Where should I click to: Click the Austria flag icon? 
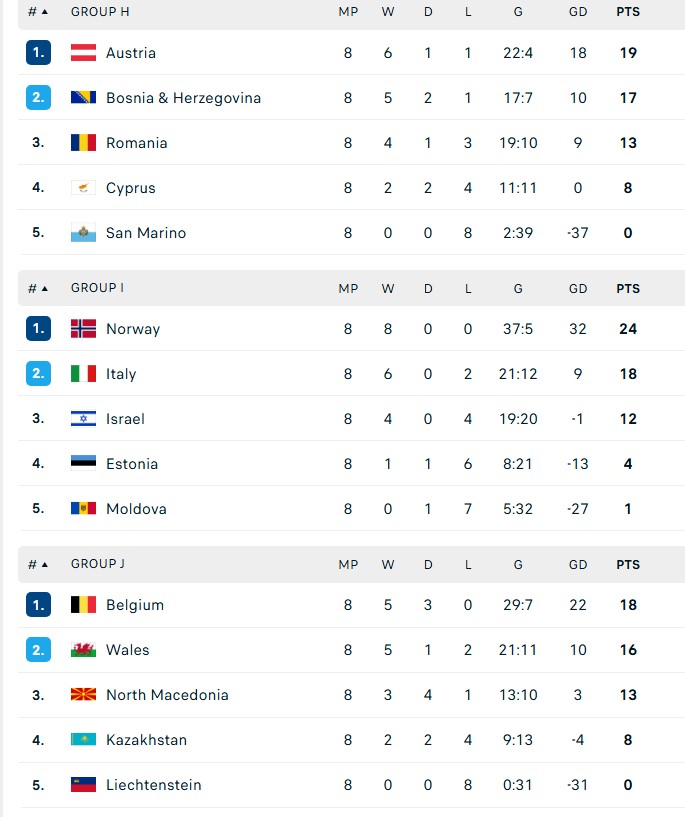pos(83,53)
